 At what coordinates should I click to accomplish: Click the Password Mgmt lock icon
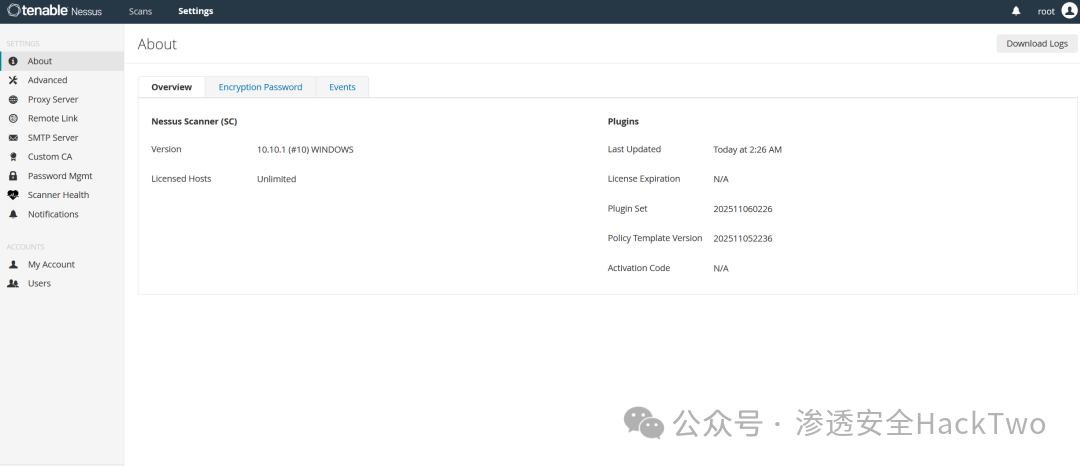(x=13, y=176)
